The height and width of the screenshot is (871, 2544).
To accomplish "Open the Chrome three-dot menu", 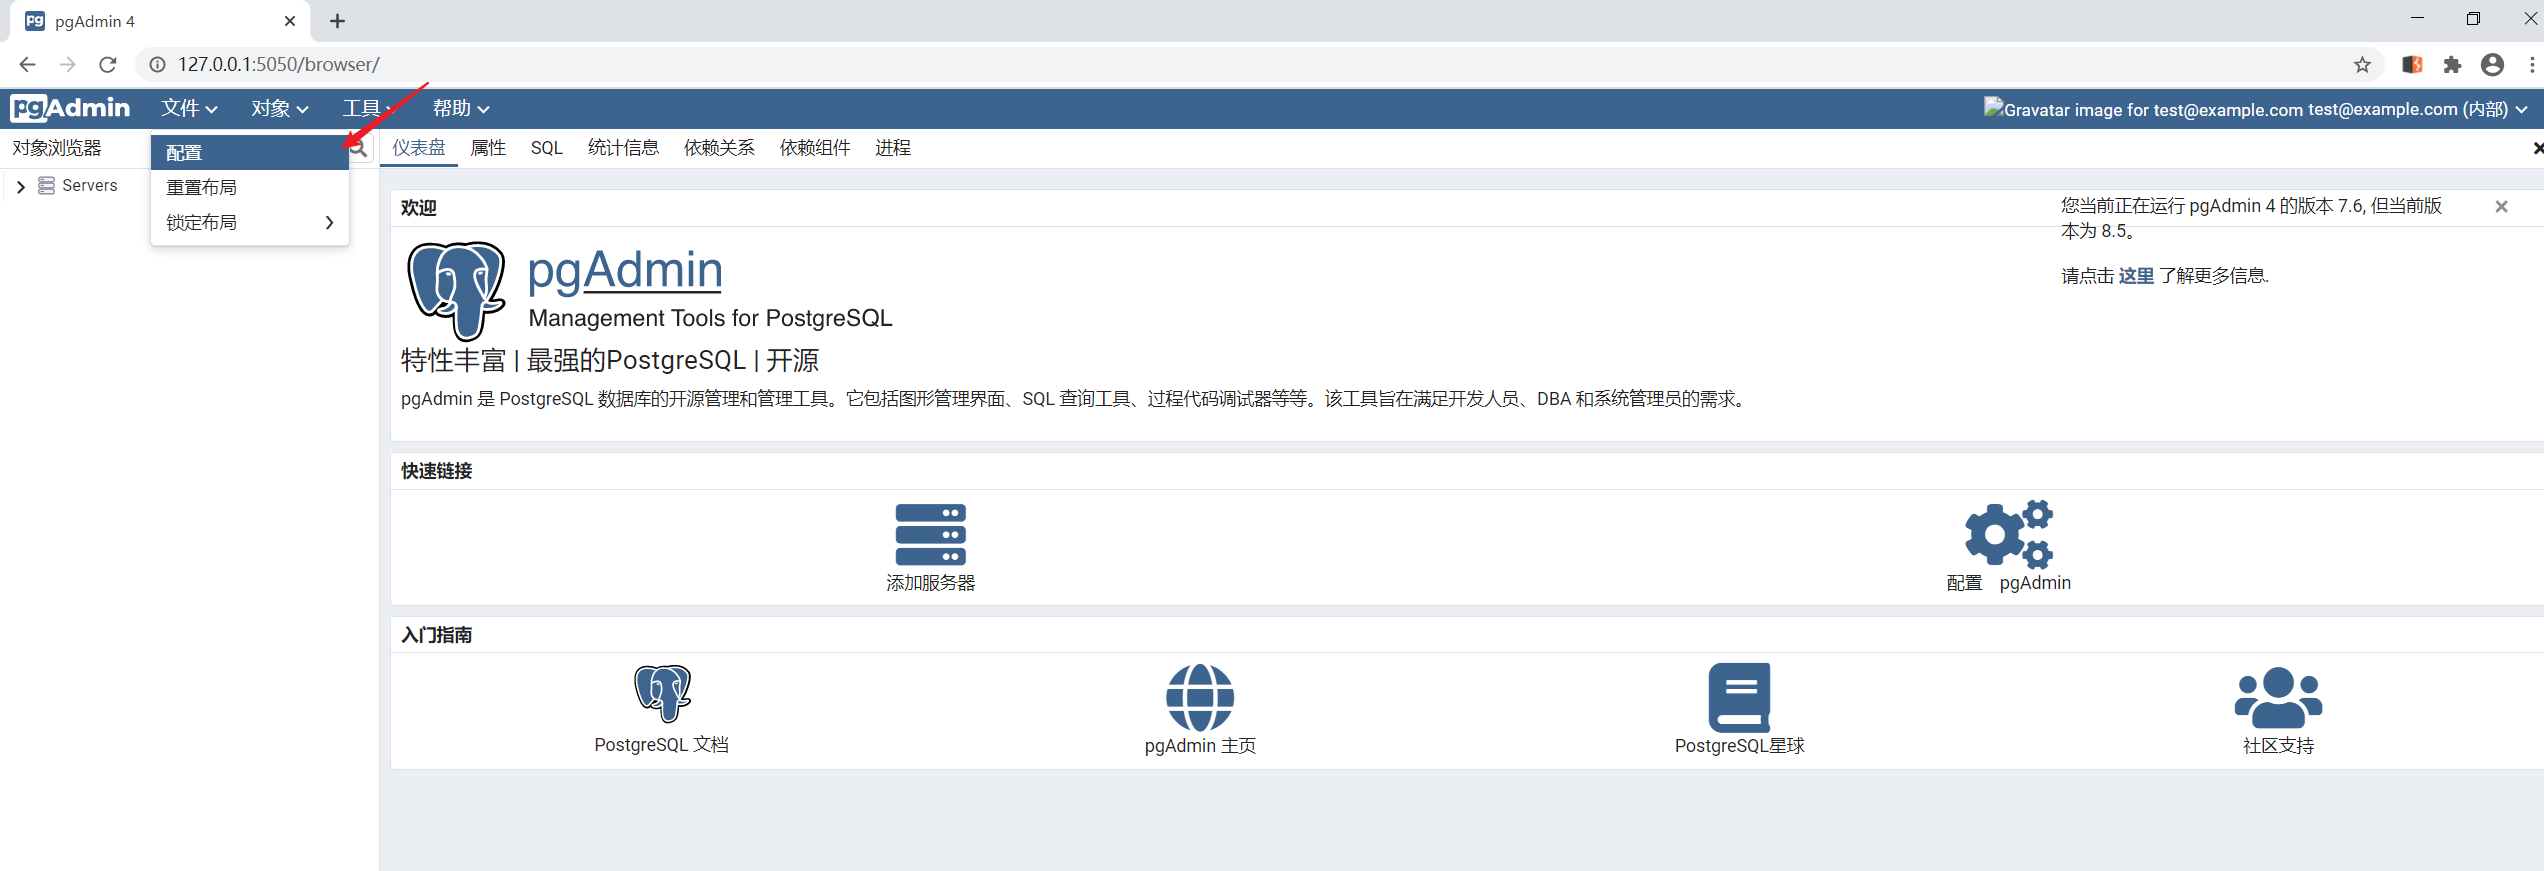I will 2531,65.
